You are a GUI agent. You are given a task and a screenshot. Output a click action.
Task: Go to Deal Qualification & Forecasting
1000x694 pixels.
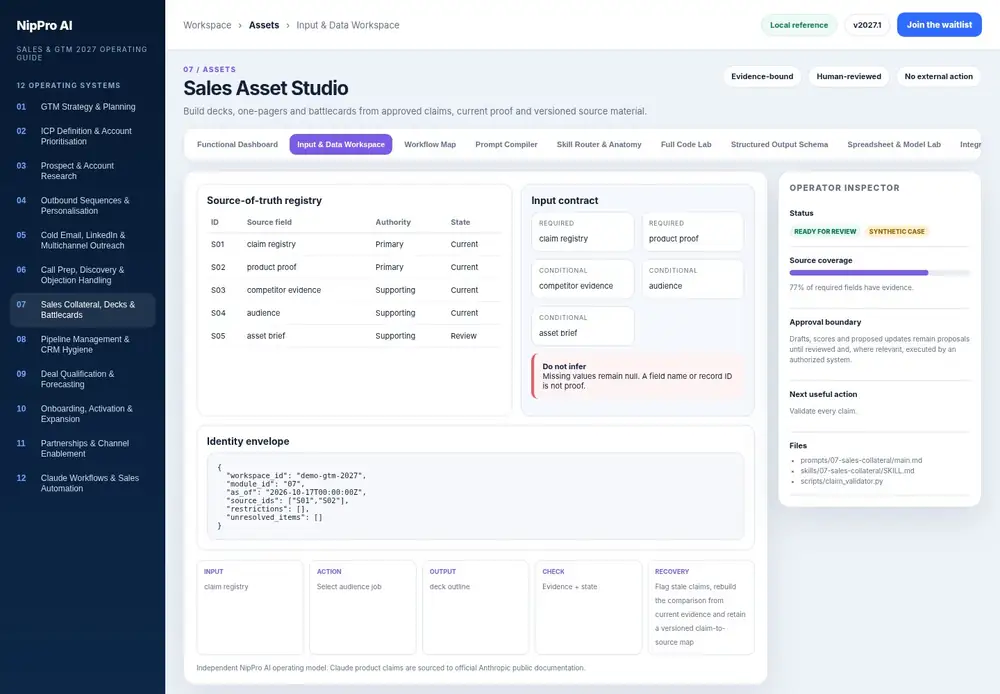point(83,379)
